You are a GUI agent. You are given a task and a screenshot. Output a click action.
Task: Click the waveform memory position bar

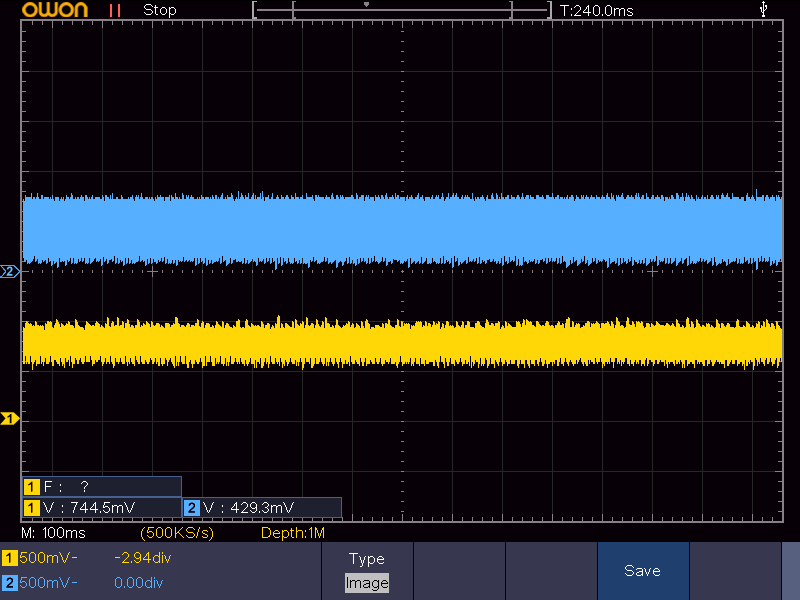[x=402, y=10]
